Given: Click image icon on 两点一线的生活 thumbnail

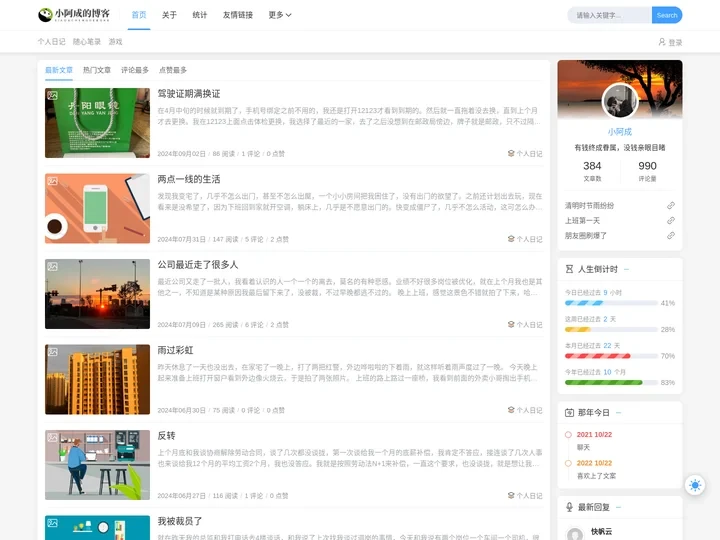Looking at the screenshot, I should pos(52,181).
